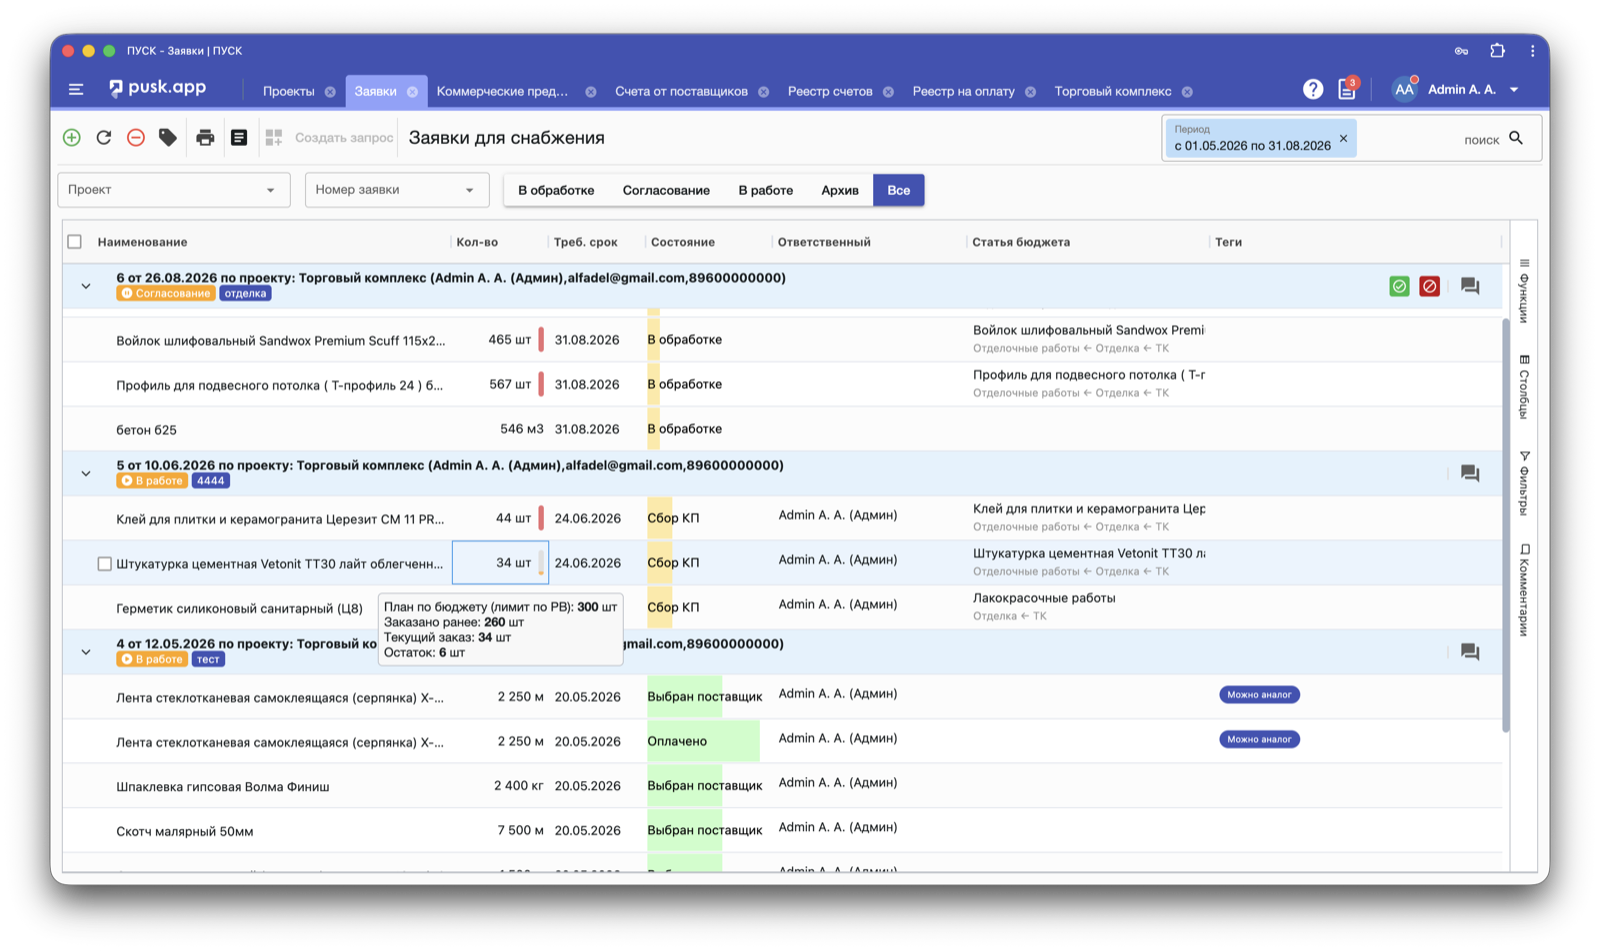The image size is (1600, 951).
Task: Click the refresh icon in toolbar
Action: pos(104,138)
